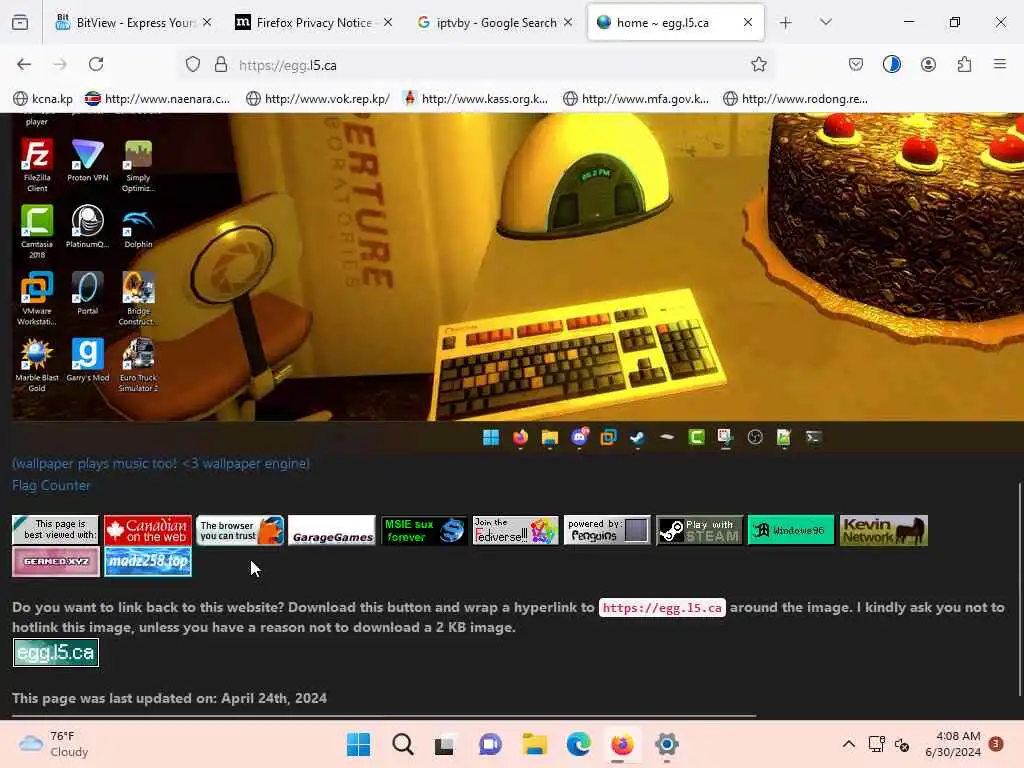Open the vok.rep.kp bookmark

pos(318,99)
